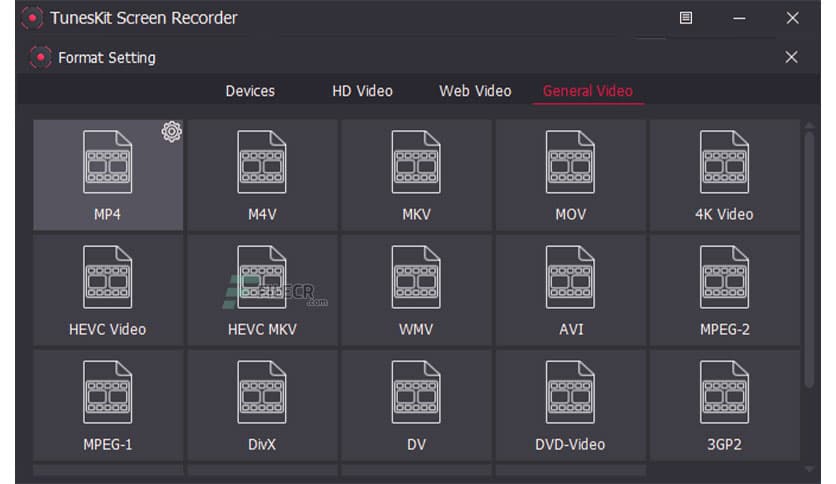Switch to the Web Video tab
Image resolution: width=836 pixels, height=484 pixels.
click(475, 91)
